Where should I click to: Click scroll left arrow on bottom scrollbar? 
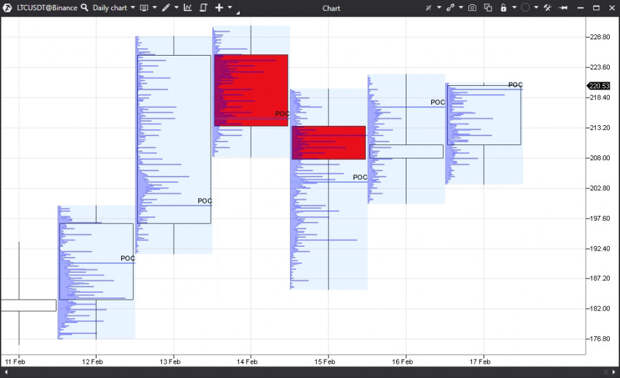point(6,372)
